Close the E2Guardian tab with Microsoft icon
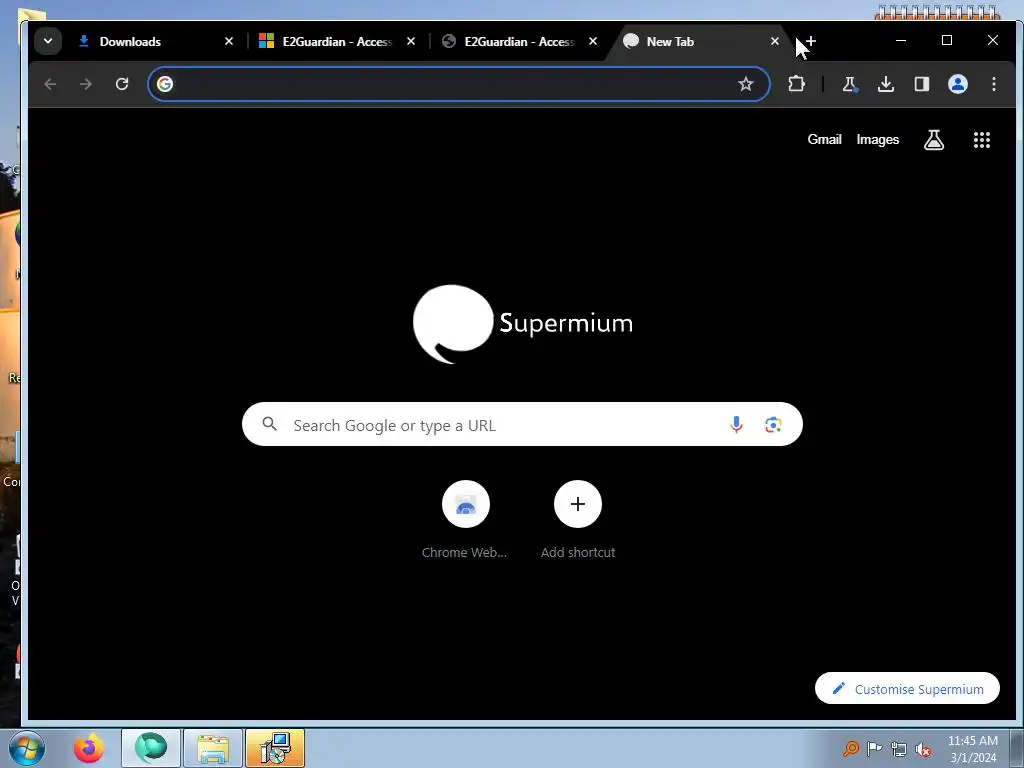The image size is (1024, 768). (411, 41)
